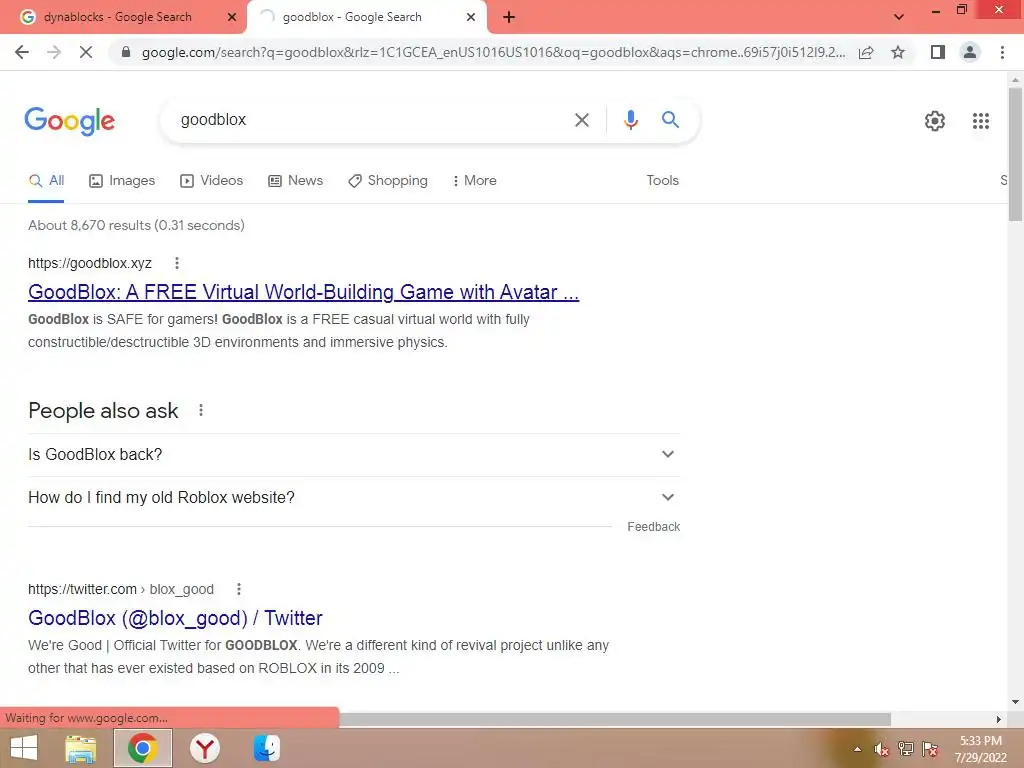Open the Chrome profile avatar
The width and height of the screenshot is (1024, 768).
tap(970, 52)
